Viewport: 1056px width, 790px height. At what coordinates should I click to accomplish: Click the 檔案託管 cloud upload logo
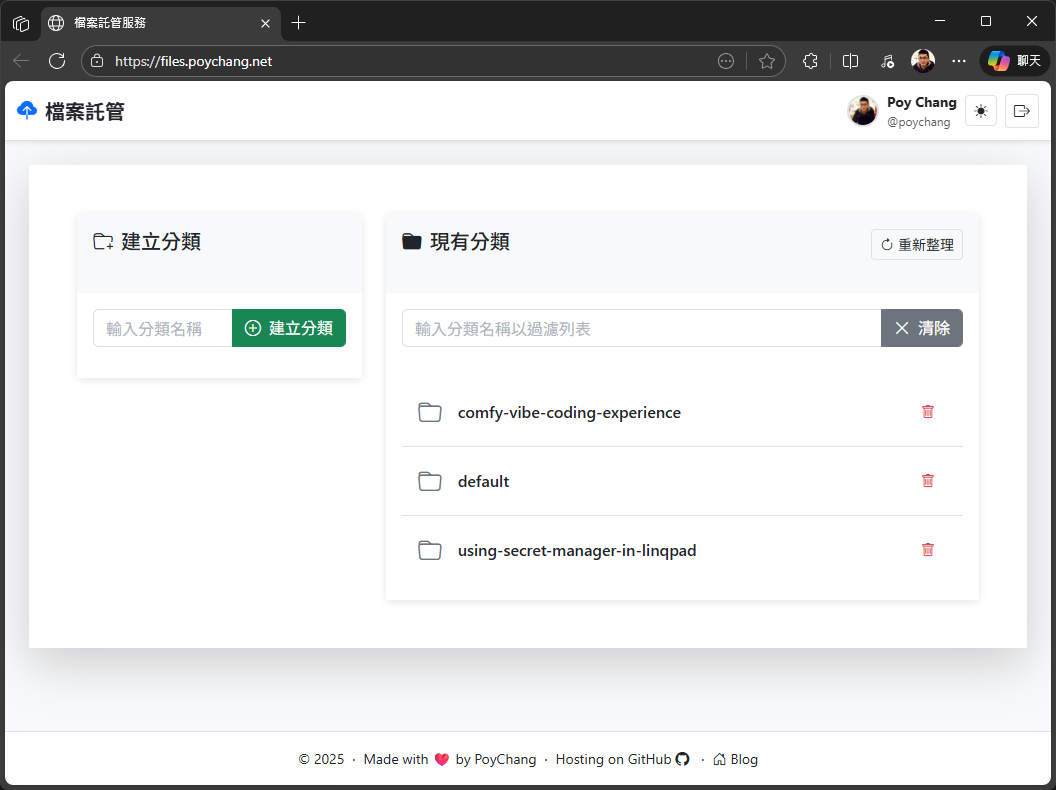tap(27, 111)
